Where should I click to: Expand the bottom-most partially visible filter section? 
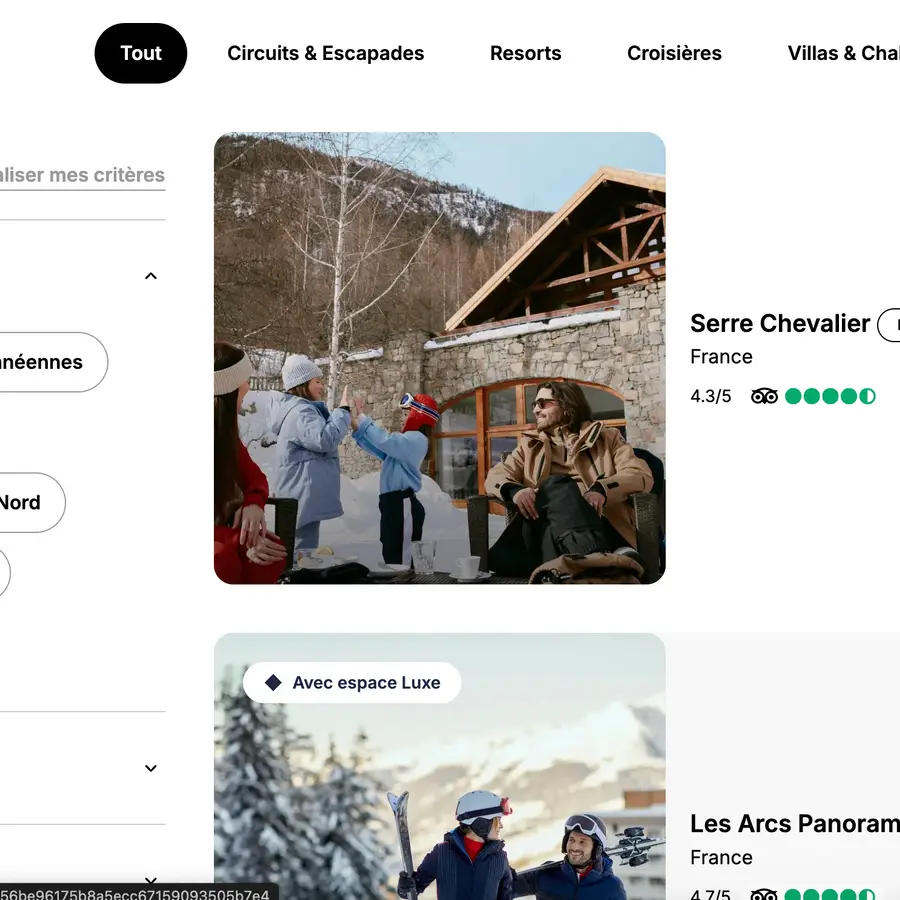click(151, 881)
